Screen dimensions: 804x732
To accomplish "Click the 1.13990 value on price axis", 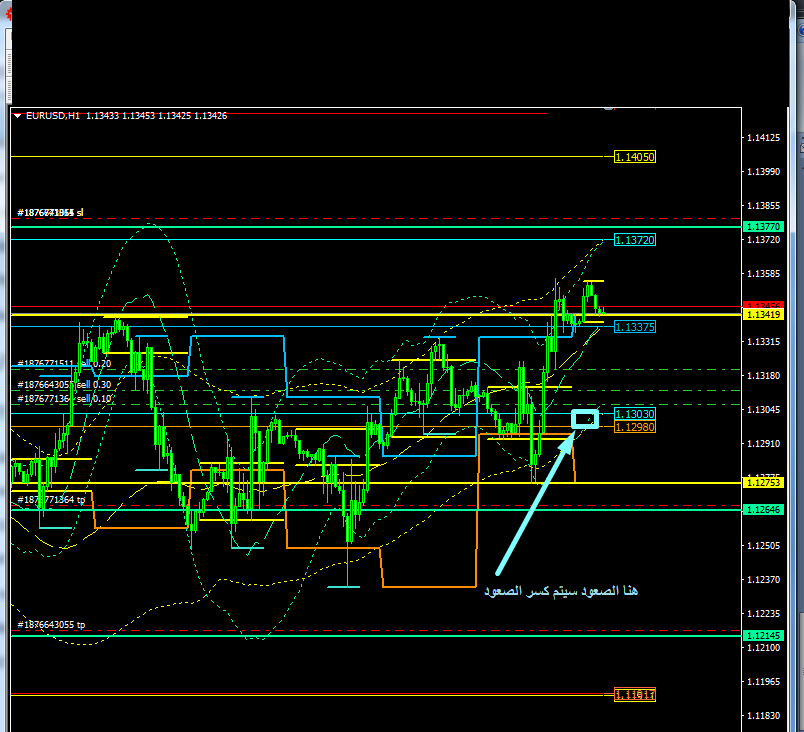I will pyautogui.click(x=763, y=172).
